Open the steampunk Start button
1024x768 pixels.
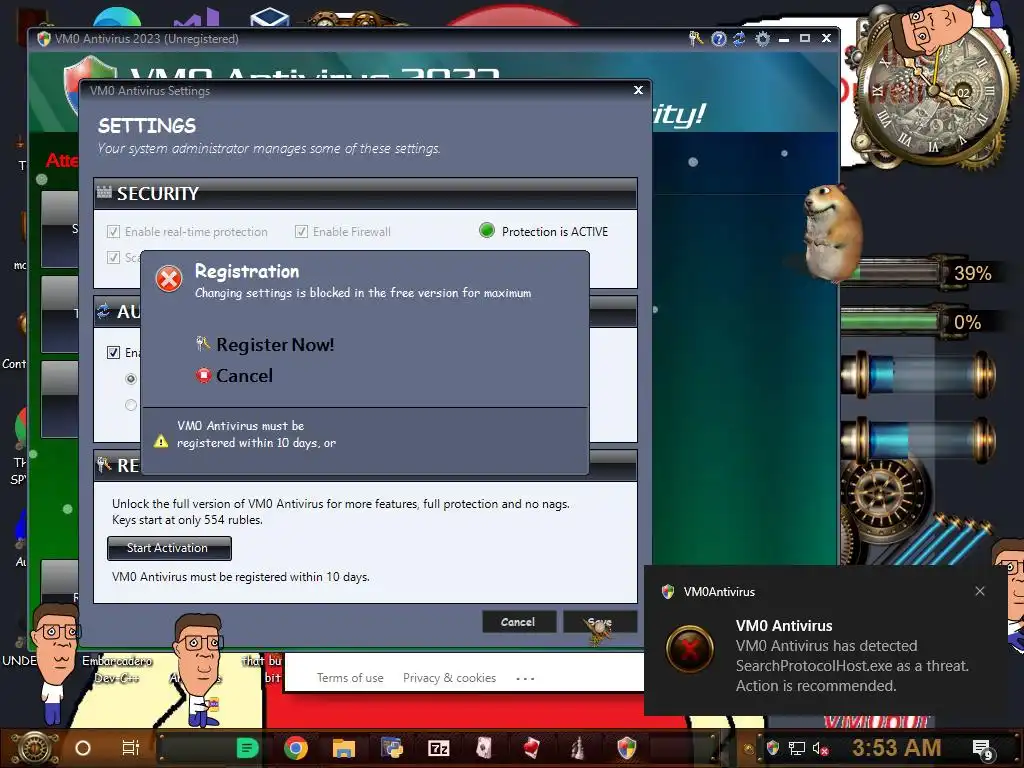35,748
